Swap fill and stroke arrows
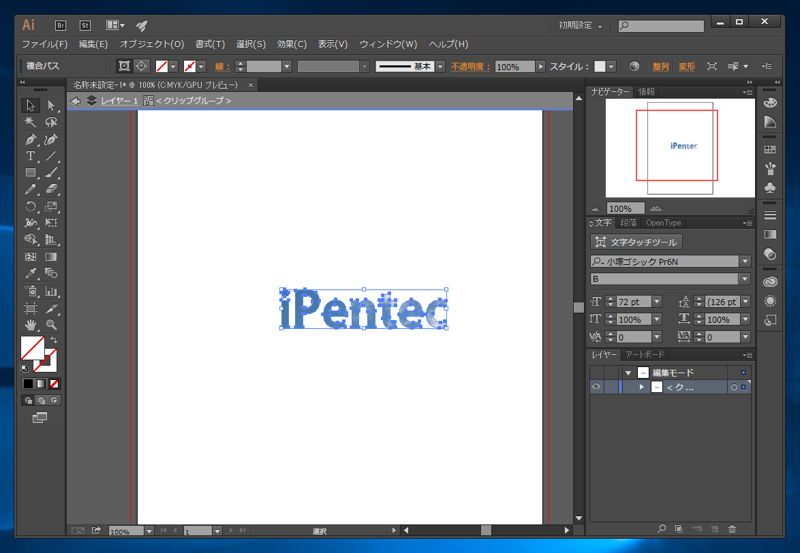The image size is (800, 553). 54,340
